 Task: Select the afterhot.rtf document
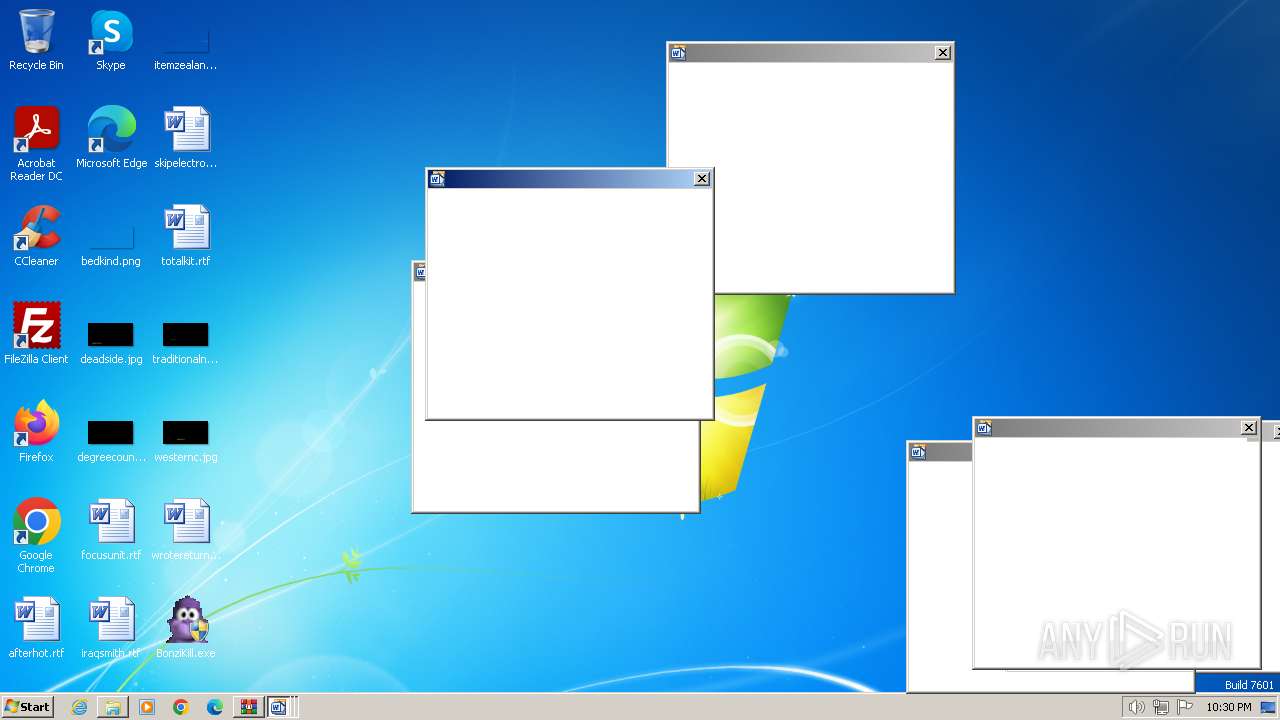click(x=36, y=628)
